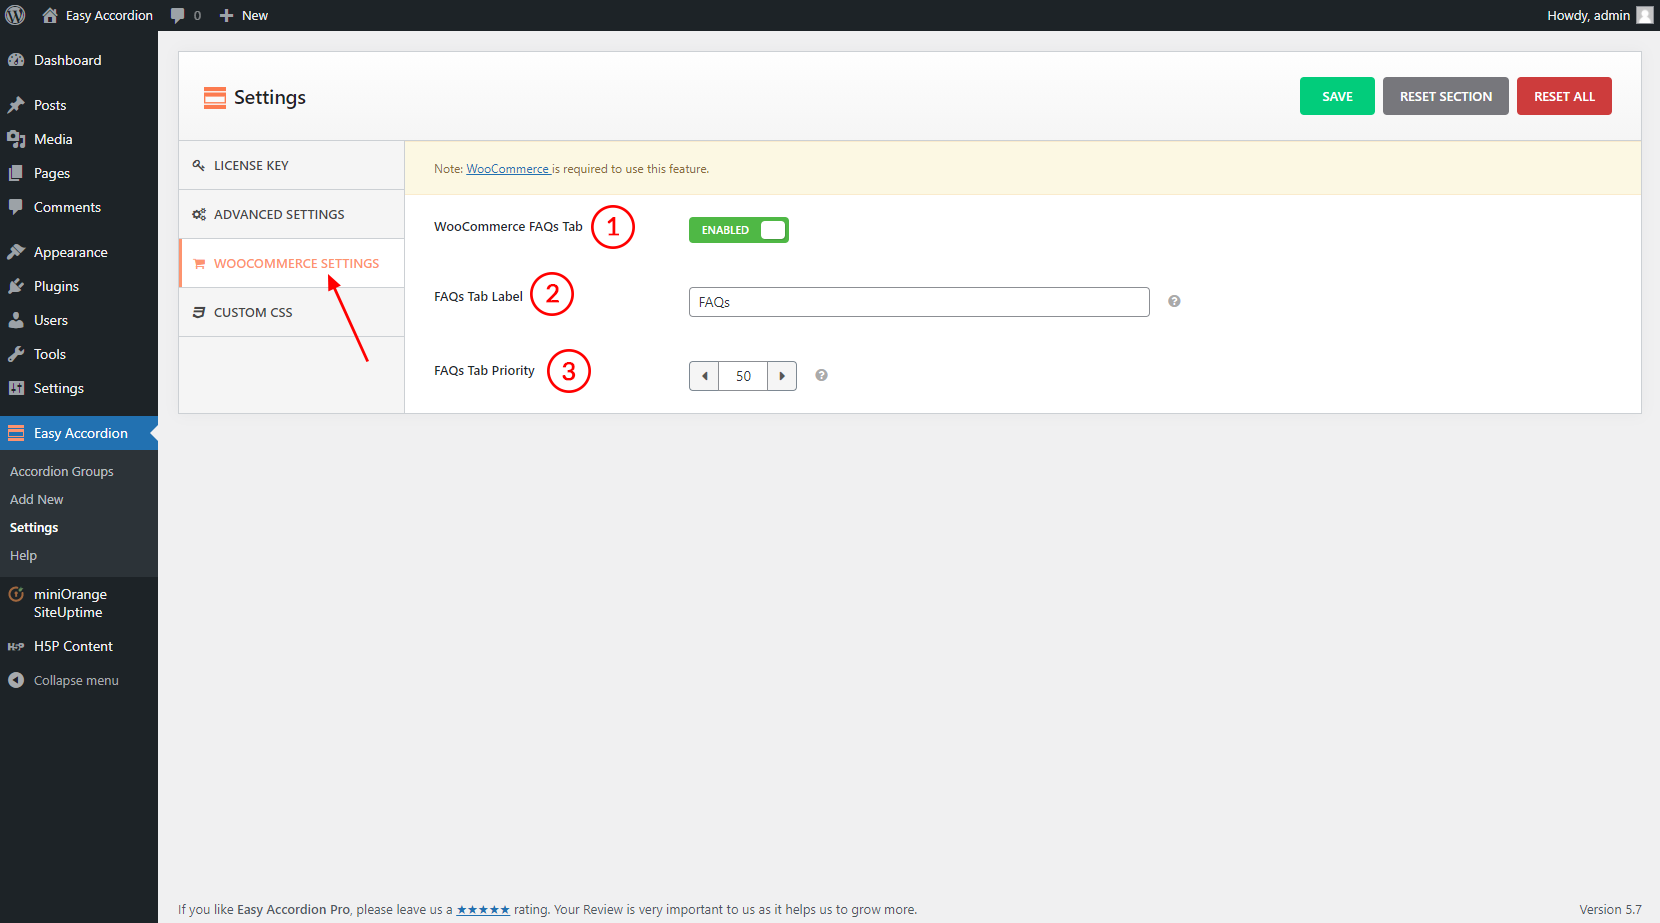The height and width of the screenshot is (923, 1660).
Task: Click the green Save button
Action: (1337, 96)
